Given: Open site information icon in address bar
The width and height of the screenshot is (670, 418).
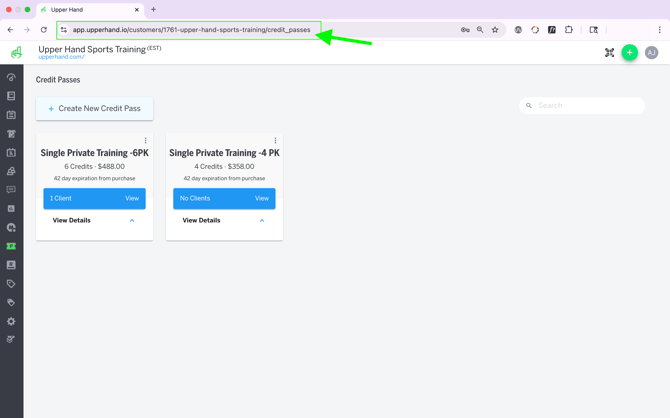Looking at the screenshot, I should [64, 30].
